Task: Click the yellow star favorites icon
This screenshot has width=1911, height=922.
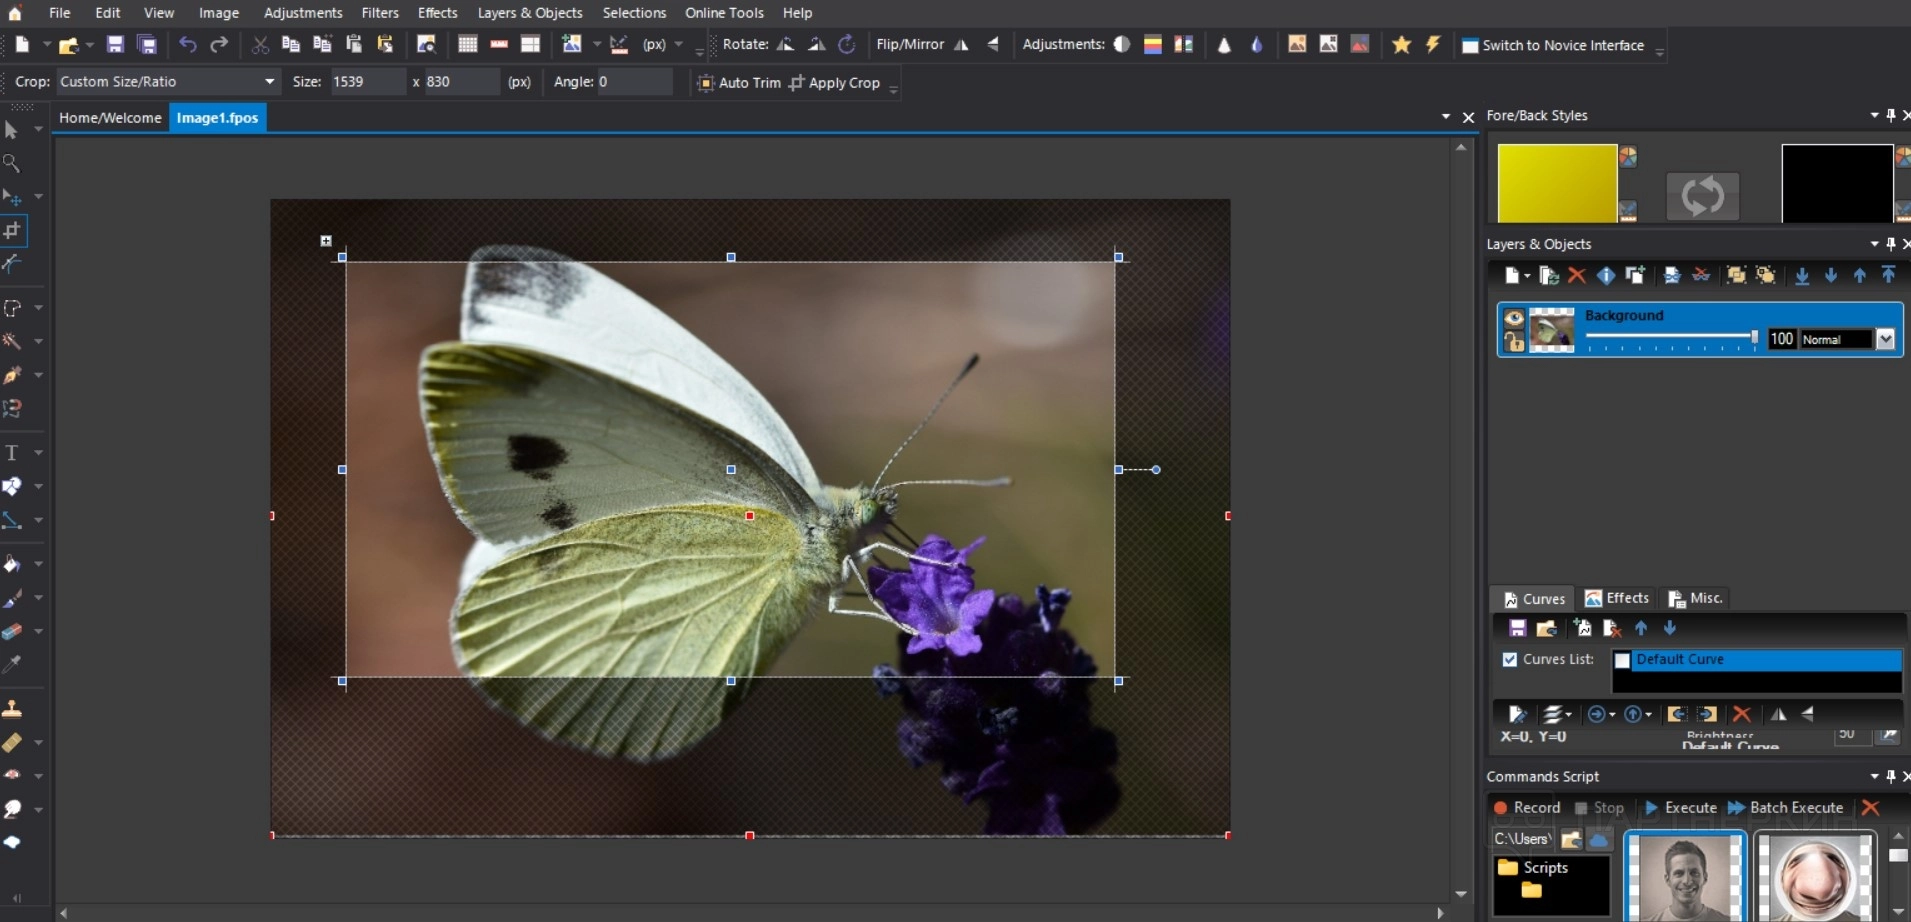Action: point(1401,44)
